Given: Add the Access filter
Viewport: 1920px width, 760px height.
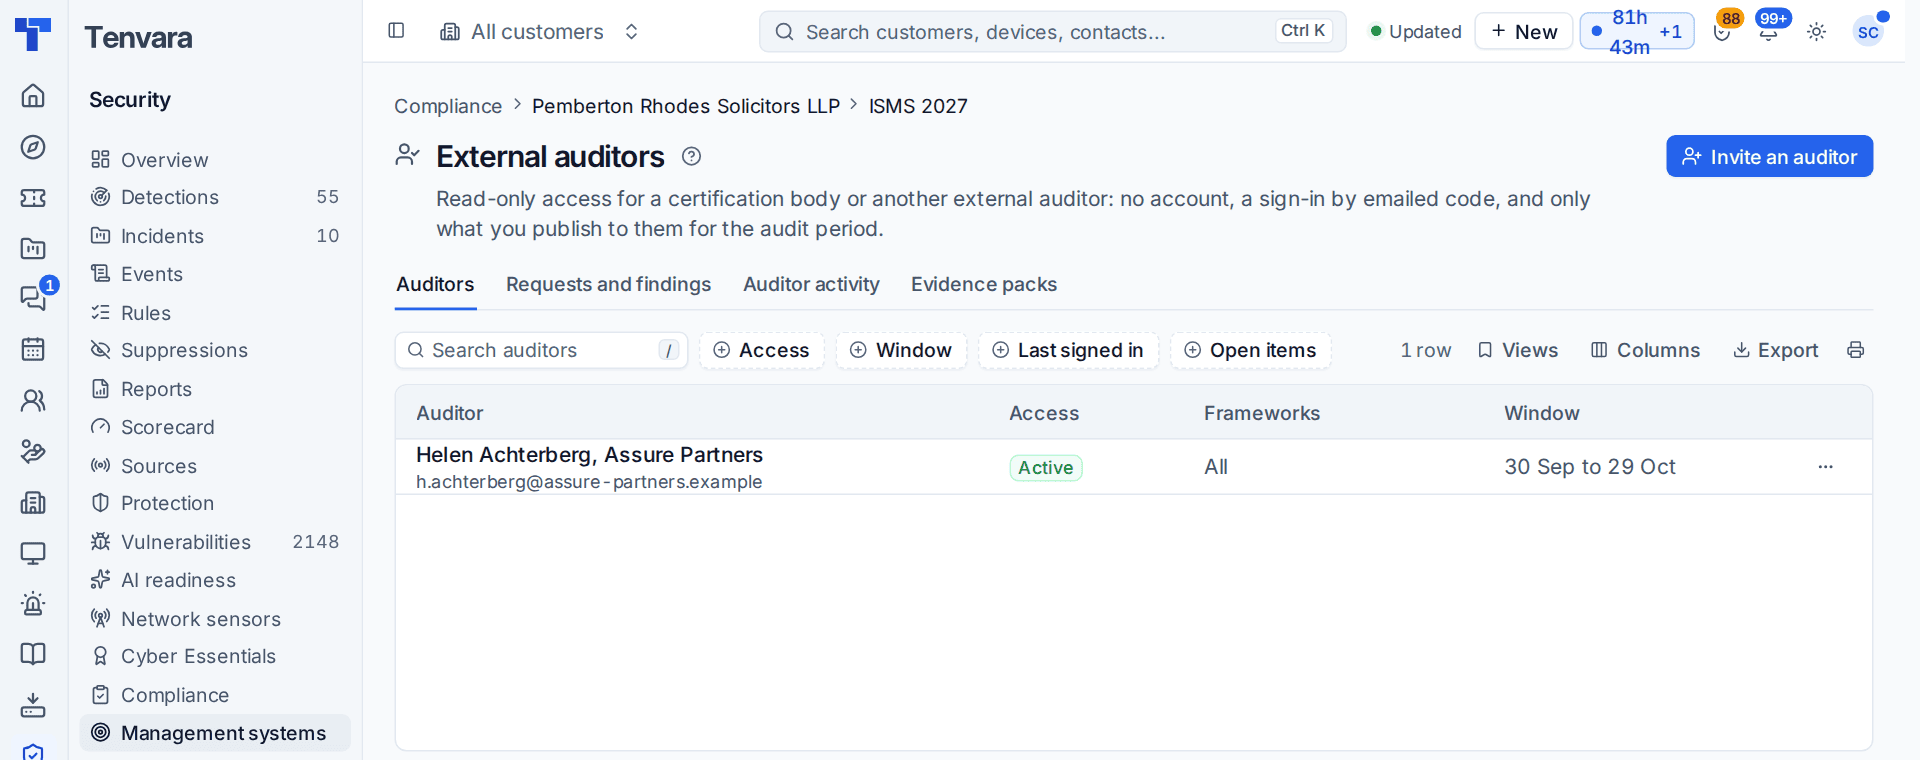Looking at the screenshot, I should [x=761, y=350].
